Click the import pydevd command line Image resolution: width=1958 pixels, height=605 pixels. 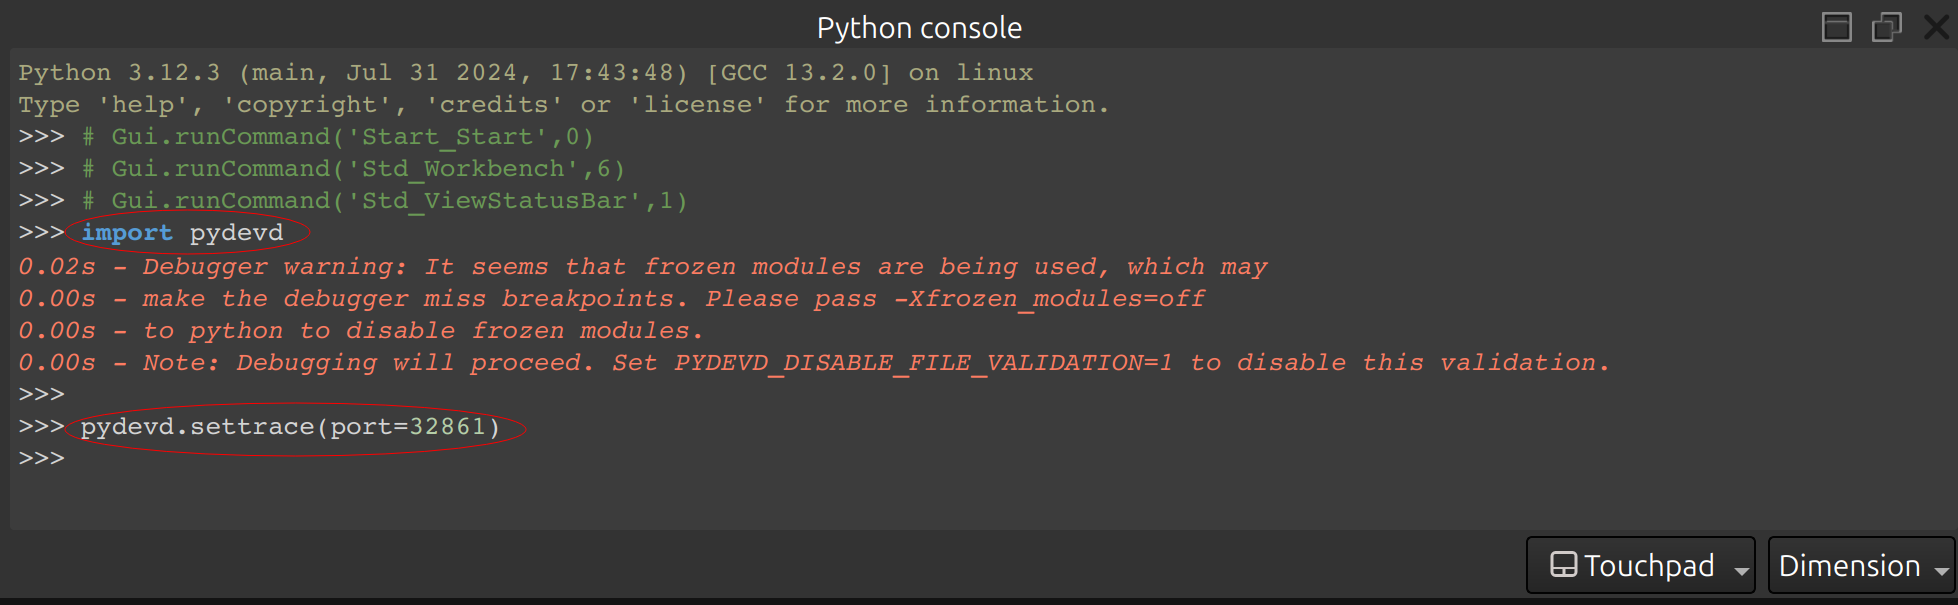pyautogui.click(x=182, y=233)
